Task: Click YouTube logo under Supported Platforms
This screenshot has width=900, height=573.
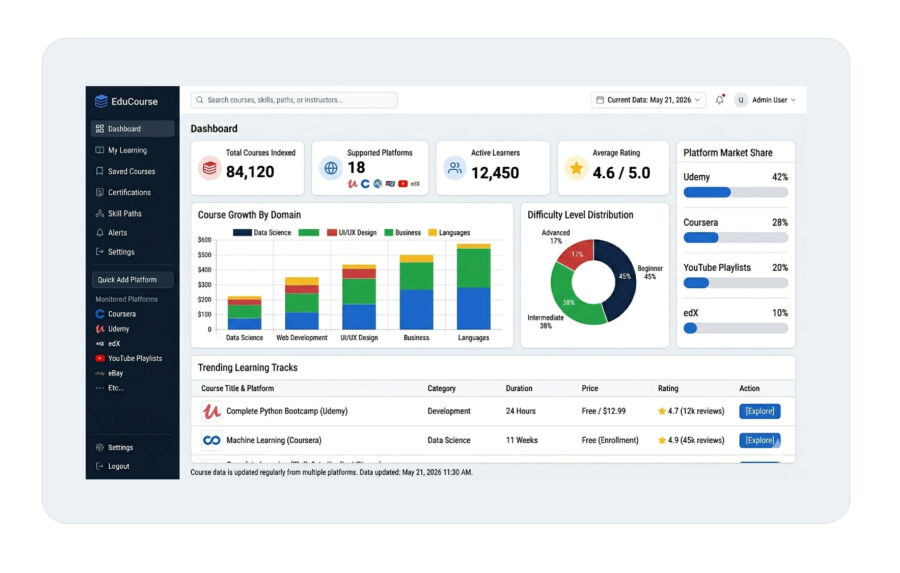Action: 403,184
